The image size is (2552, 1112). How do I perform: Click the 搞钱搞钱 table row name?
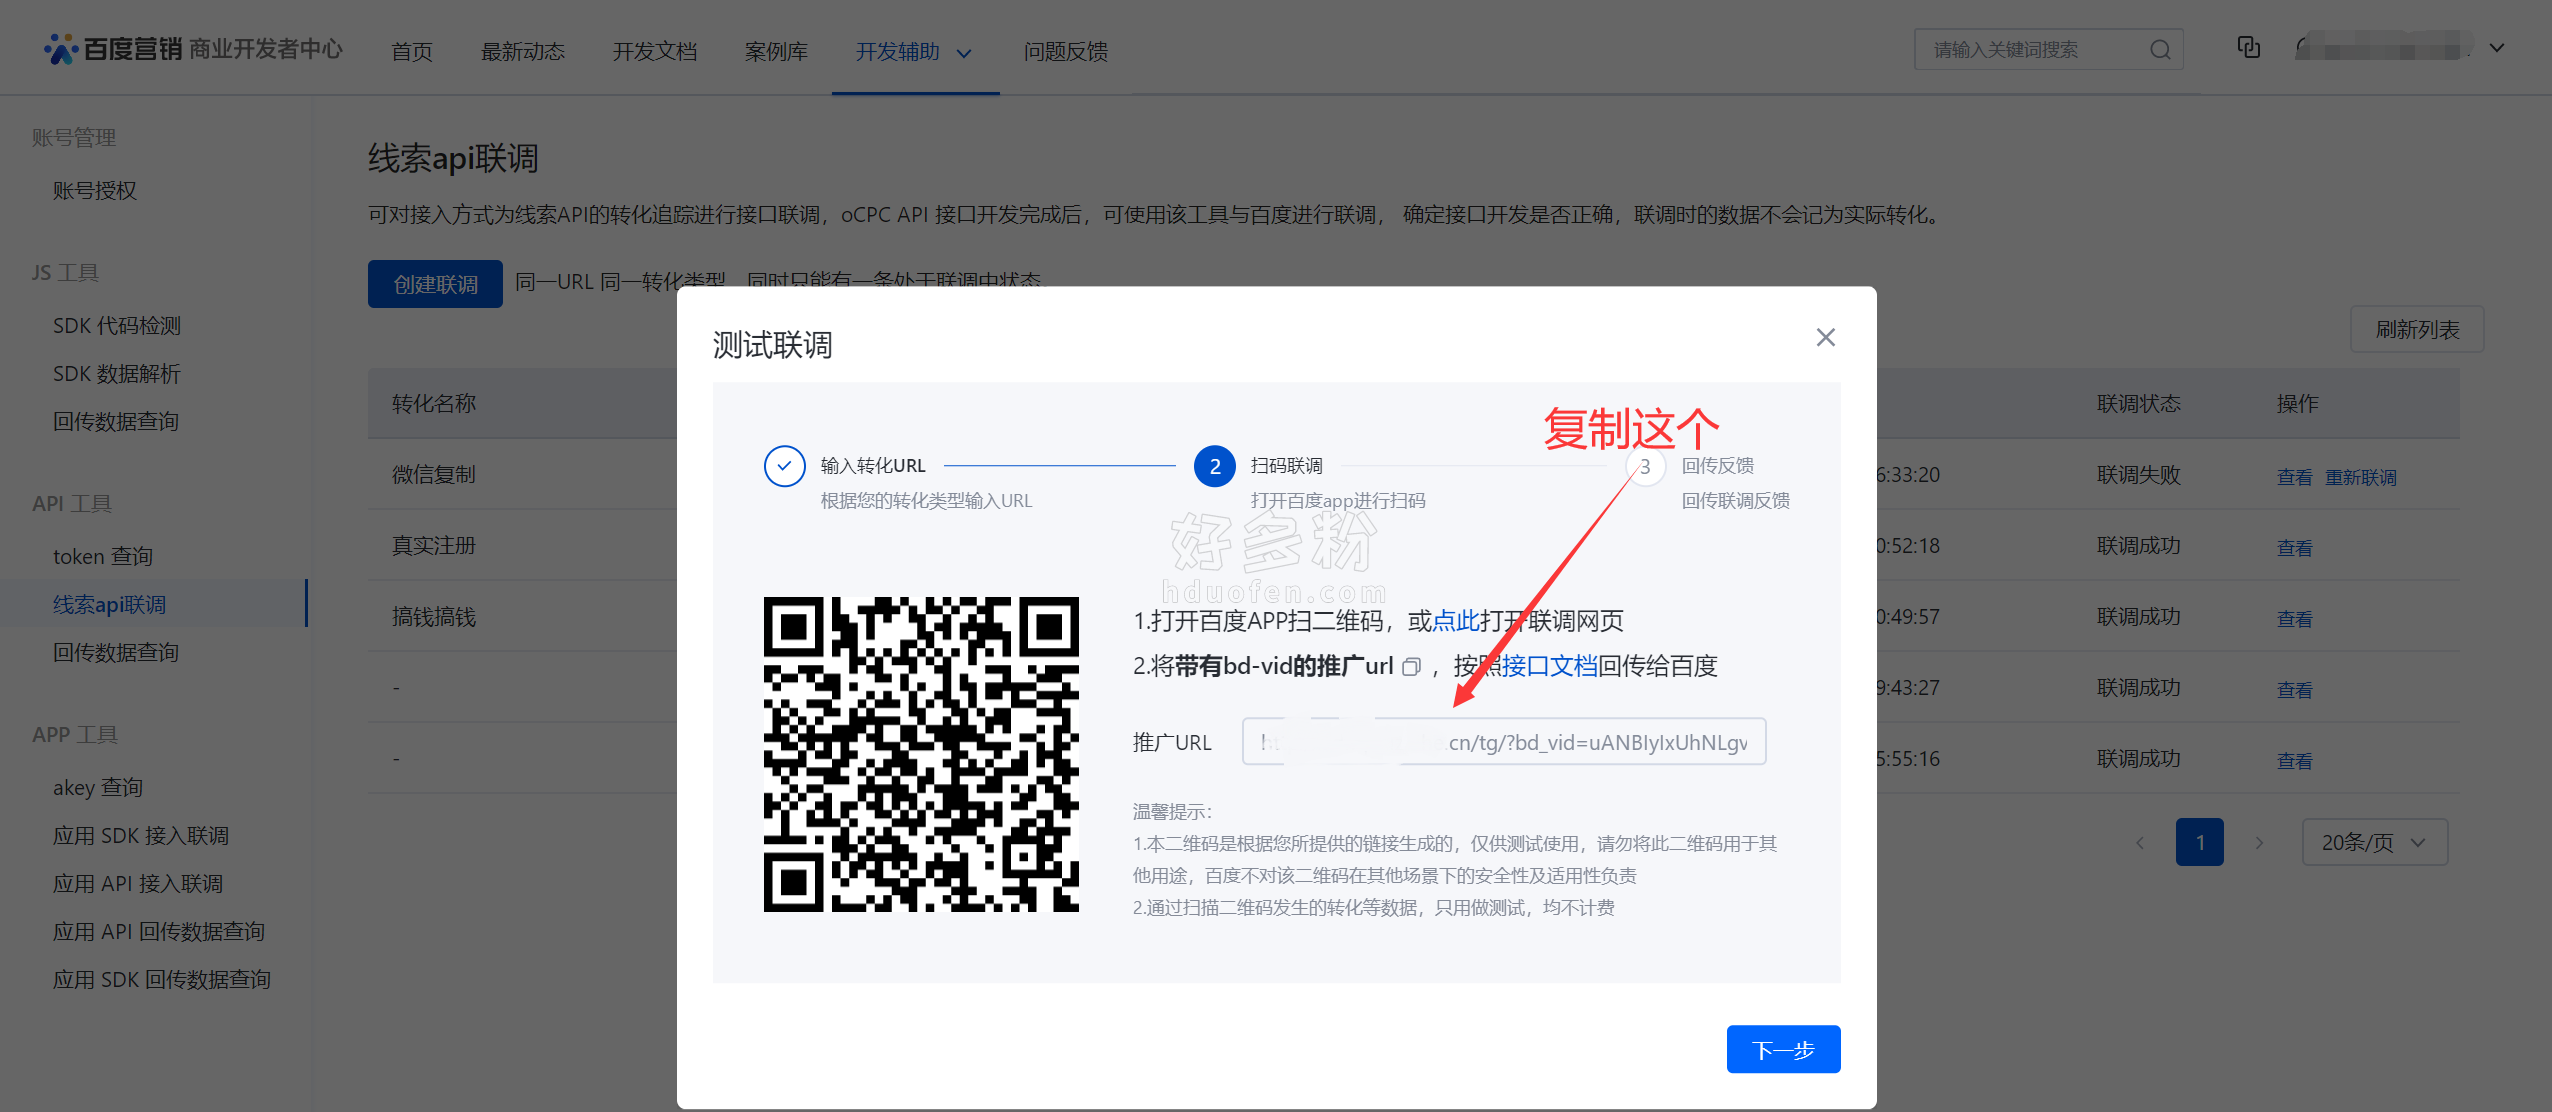coord(434,616)
